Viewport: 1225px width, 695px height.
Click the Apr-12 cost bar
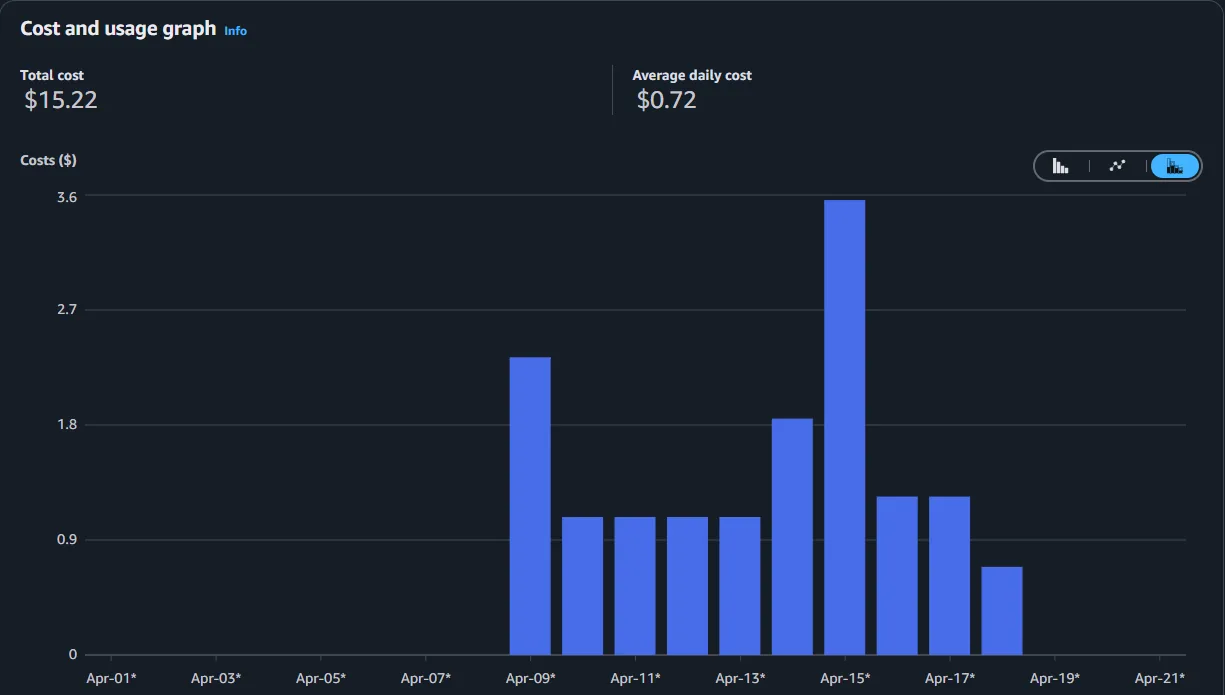[x=688, y=586]
